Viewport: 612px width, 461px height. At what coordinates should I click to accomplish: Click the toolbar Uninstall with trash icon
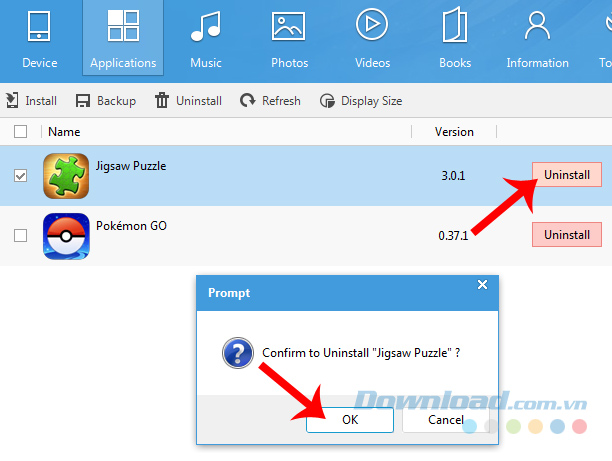point(188,101)
